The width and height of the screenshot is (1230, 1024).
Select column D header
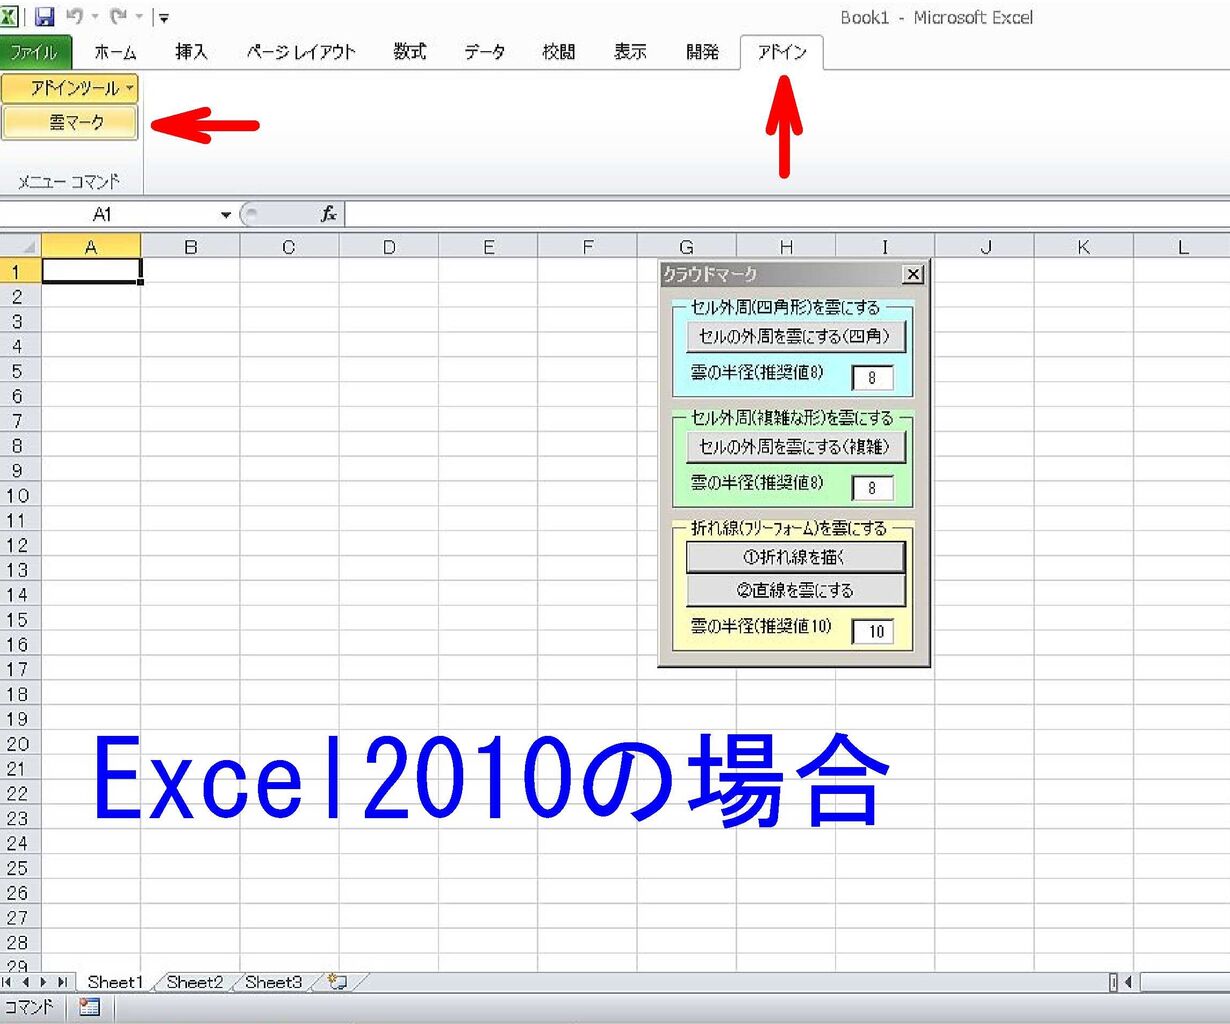click(x=389, y=246)
